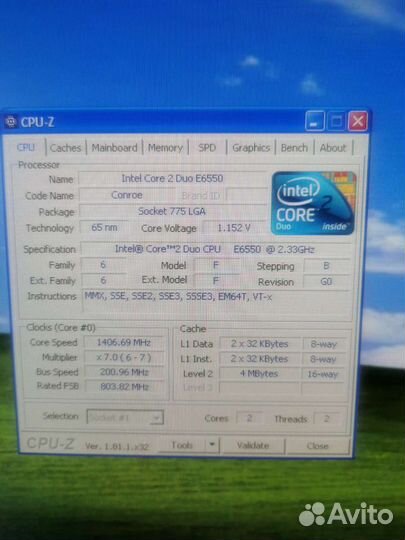The width and height of the screenshot is (405, 540).
Task: Click the package value Socket 775 LGA
Action: [172, 211]
